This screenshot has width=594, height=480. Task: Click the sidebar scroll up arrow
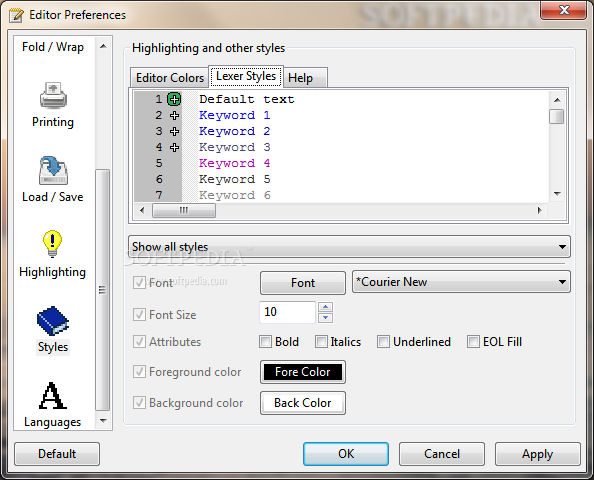click(103, 47)
